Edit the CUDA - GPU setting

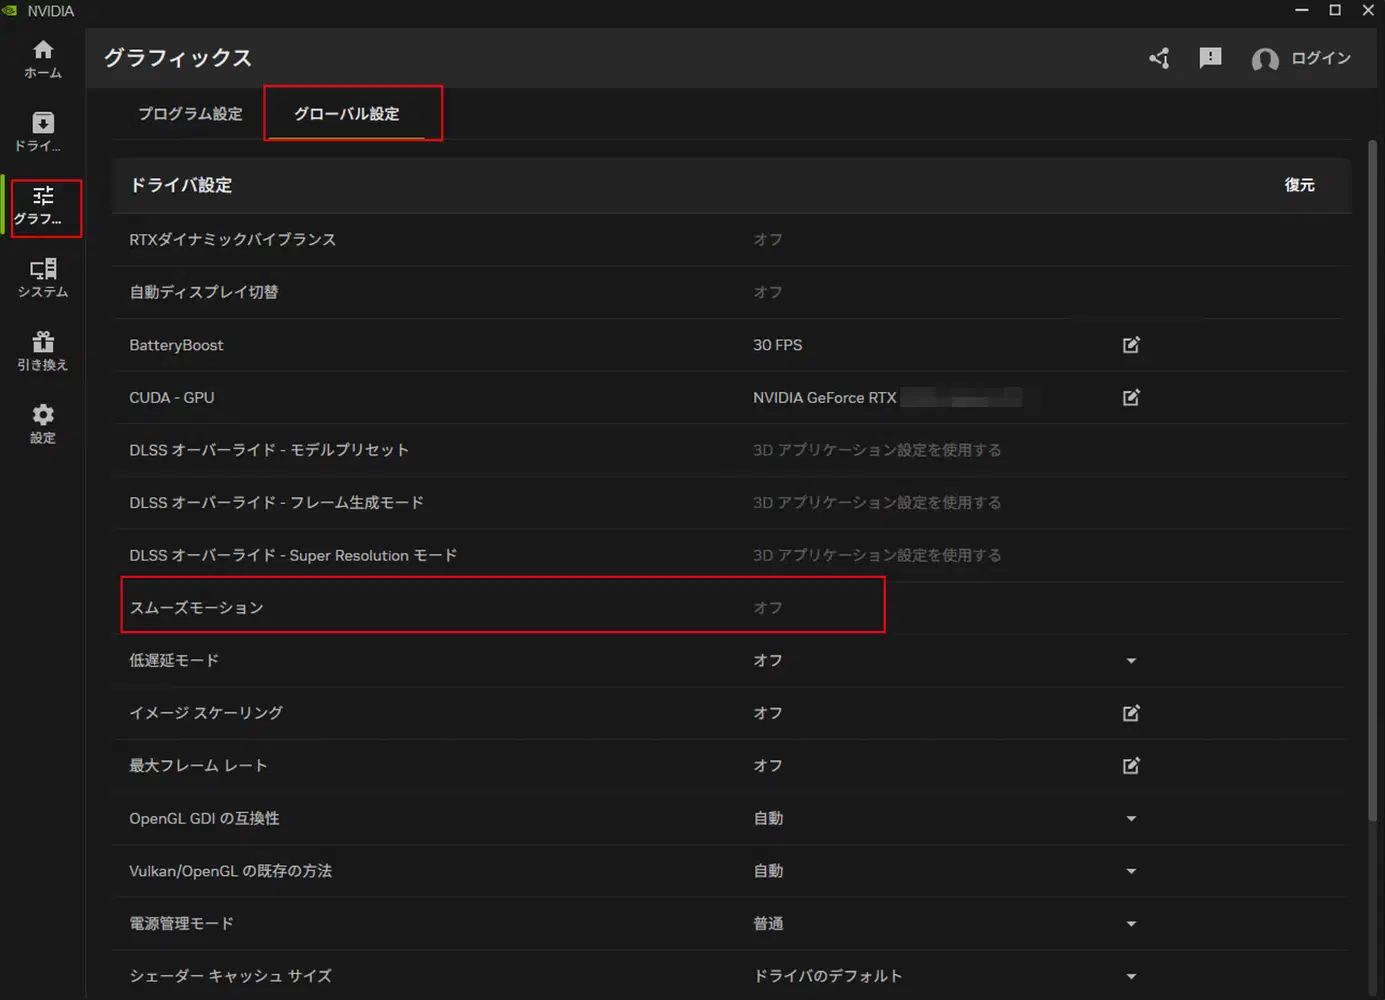tap(1131, 398)
